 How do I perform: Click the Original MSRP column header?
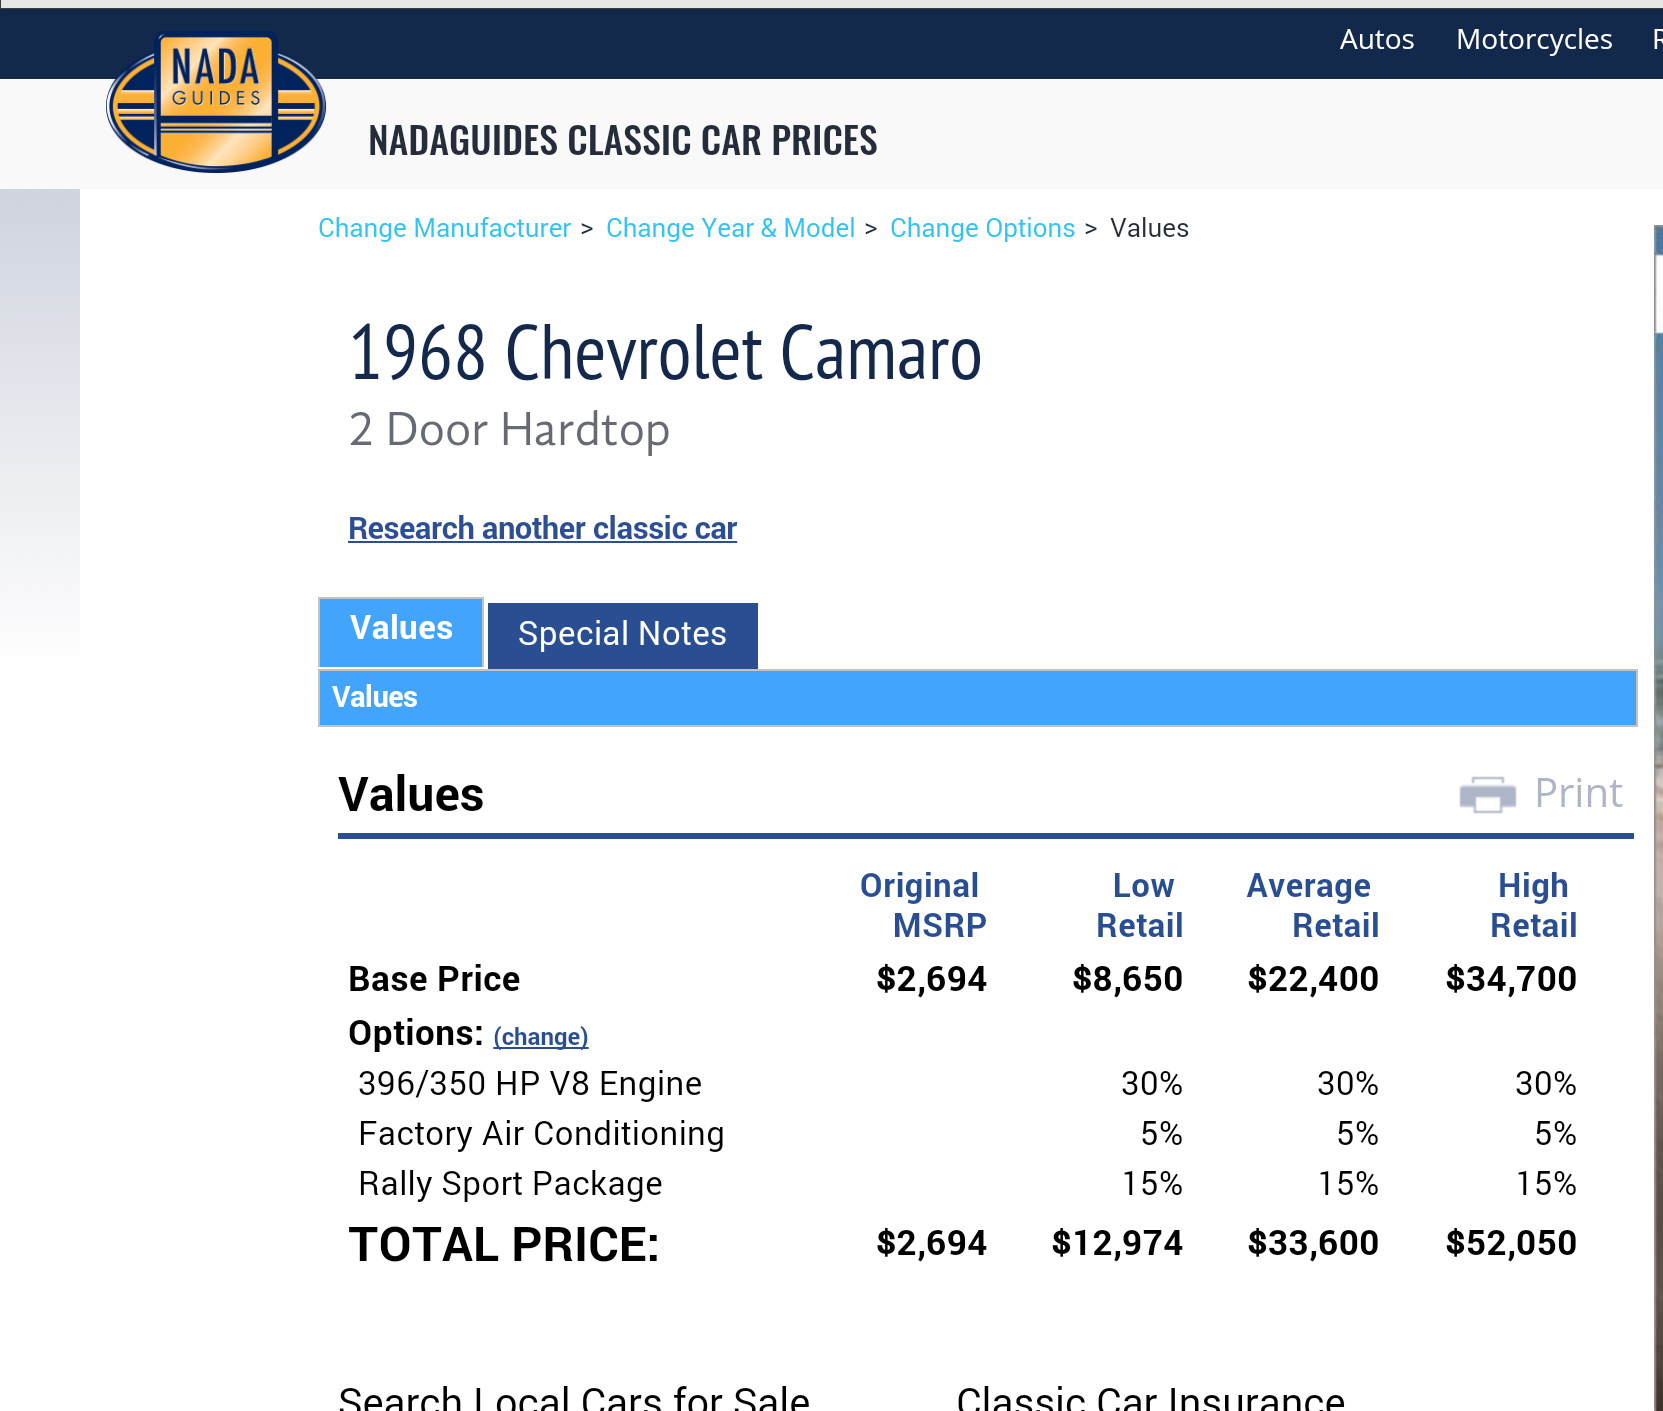pos(922,905)
